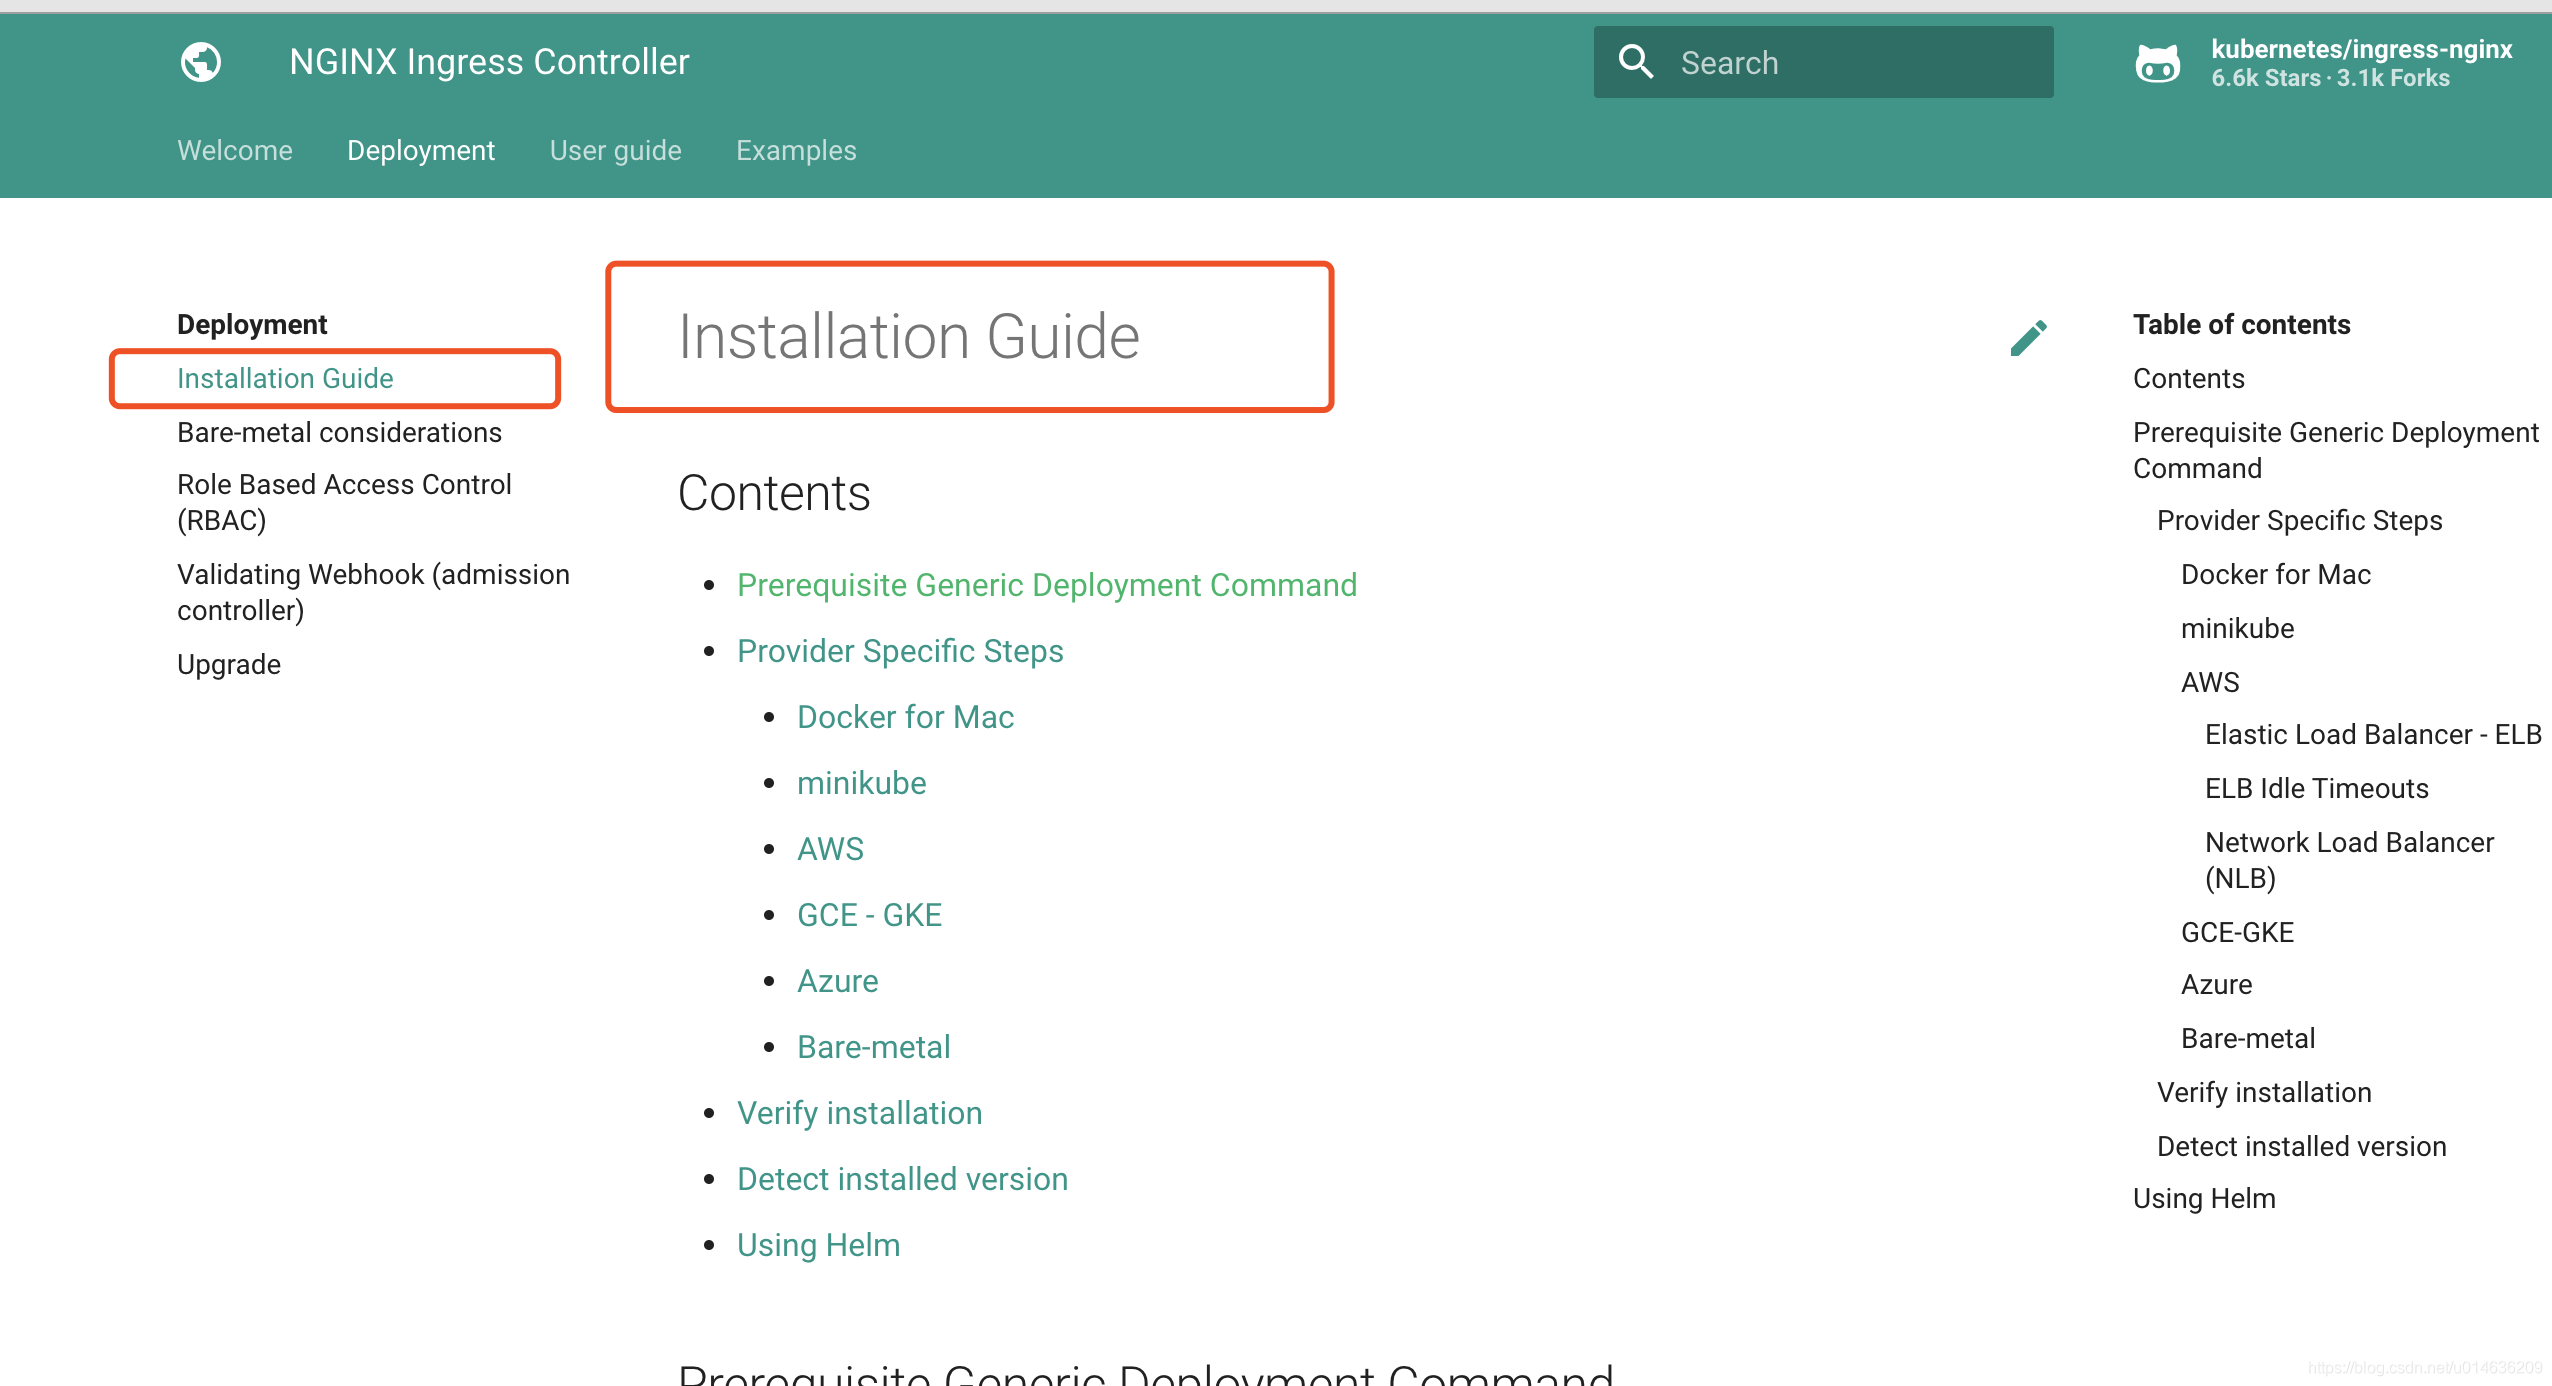Image resolution: width=2552 pixels, height=1386 pixels.
Task: Jump to Verify installation in TOC
Action: coord(2264,1092)
